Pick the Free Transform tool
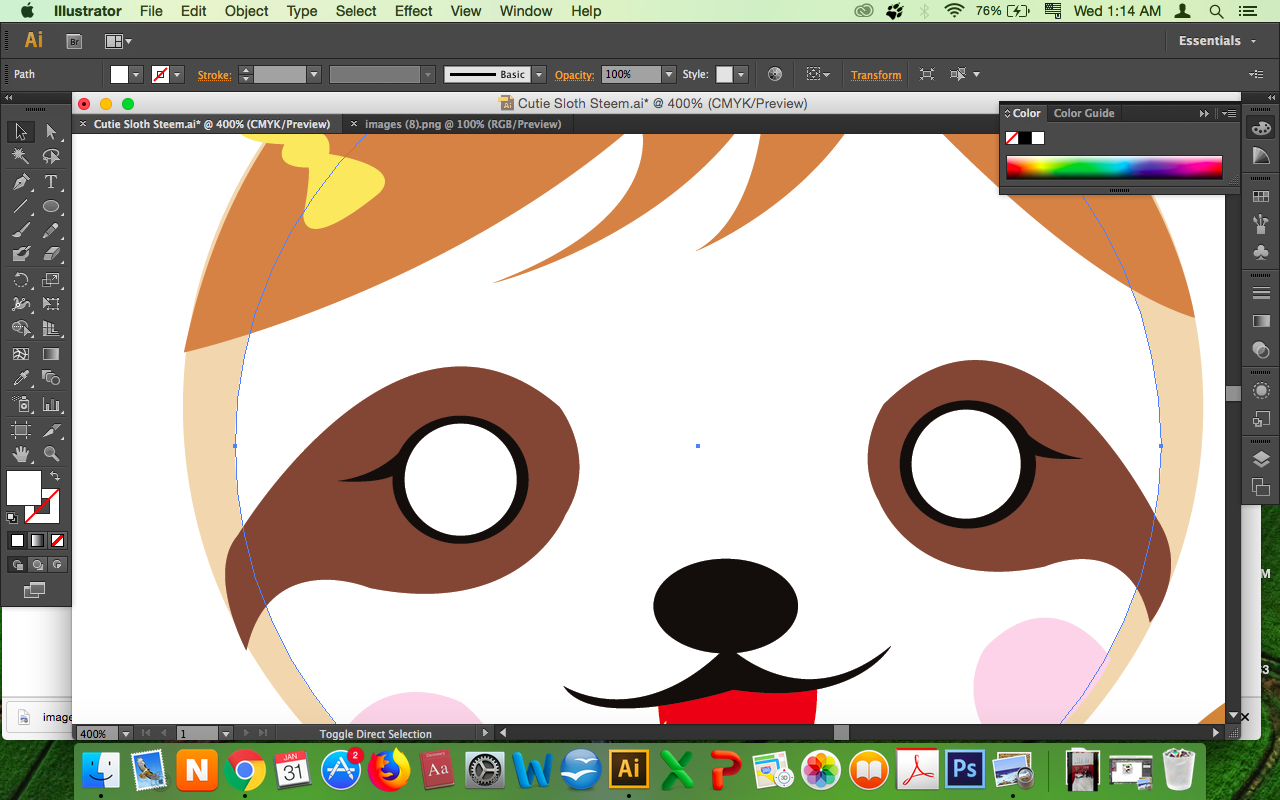 [51, 305]
